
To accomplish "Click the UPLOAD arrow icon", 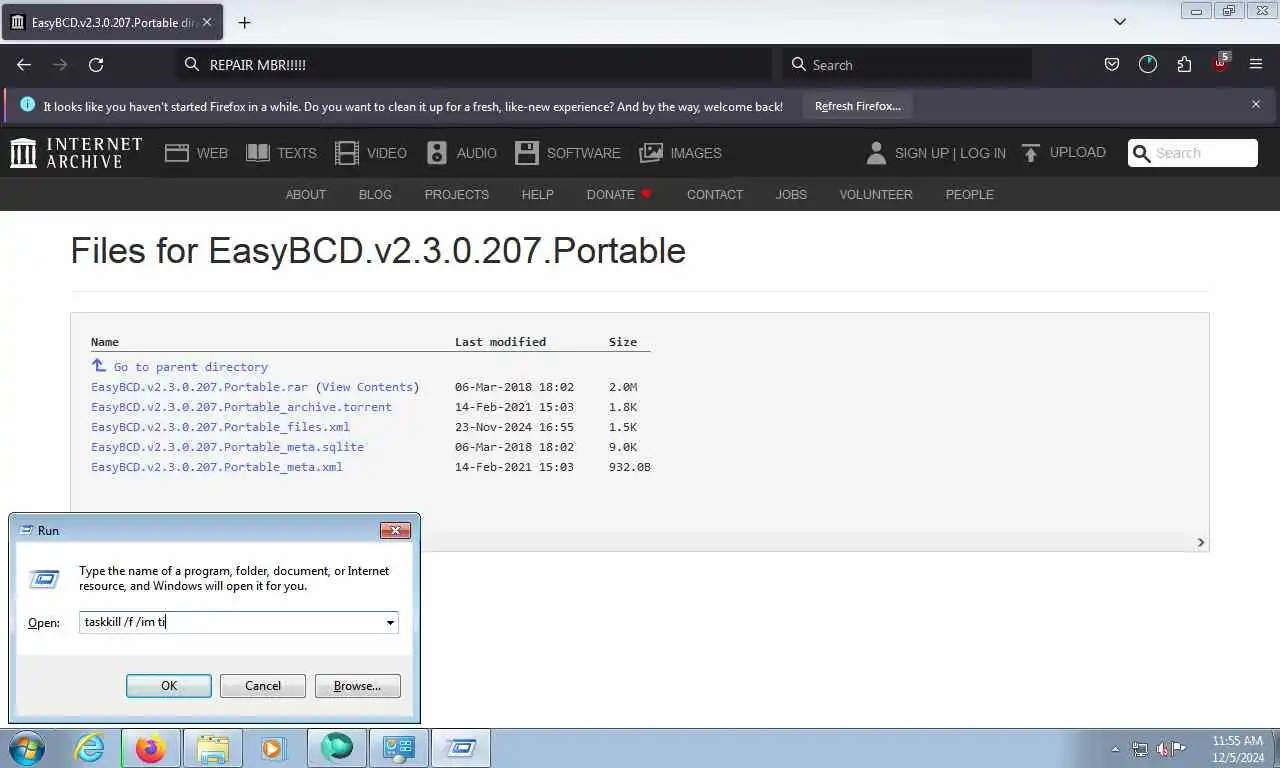I will [x=1031, y=153].
